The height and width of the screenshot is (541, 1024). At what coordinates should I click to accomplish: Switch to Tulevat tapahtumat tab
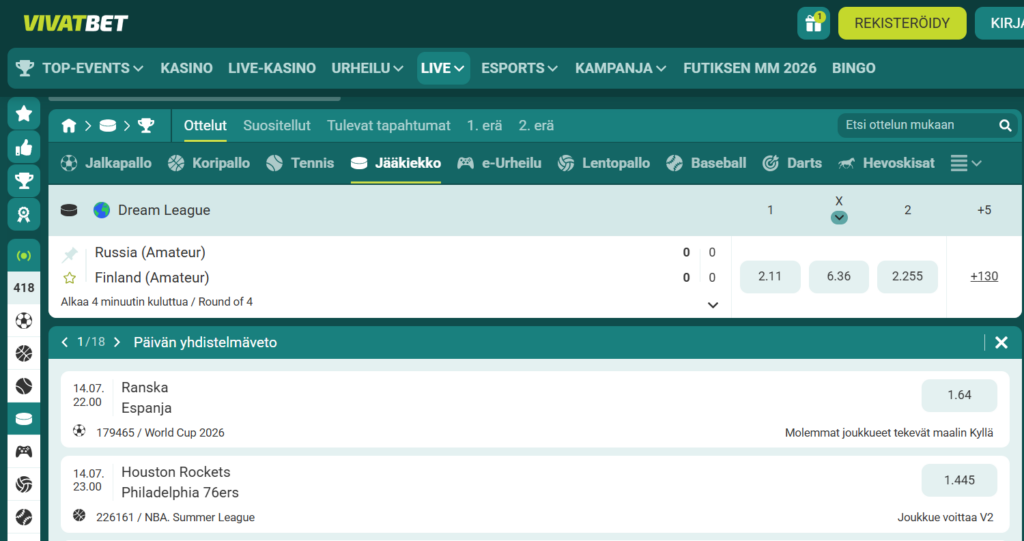[x=389, y=125]
